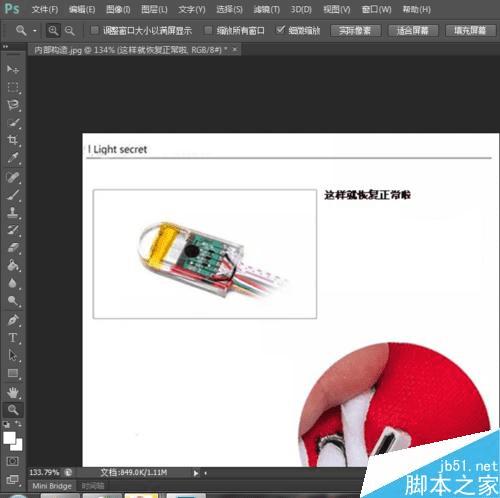Click the 文档:849.0K/1.11M status text

click(x=134, y=472)
